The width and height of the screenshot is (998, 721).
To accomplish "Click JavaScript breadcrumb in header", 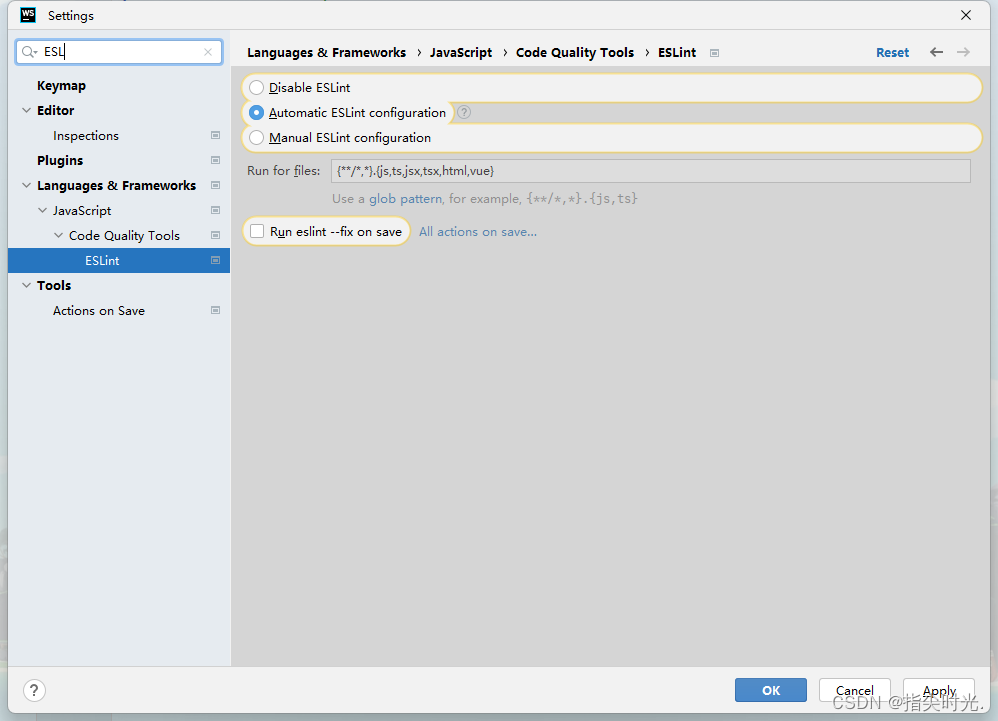I will coord(461,53).
